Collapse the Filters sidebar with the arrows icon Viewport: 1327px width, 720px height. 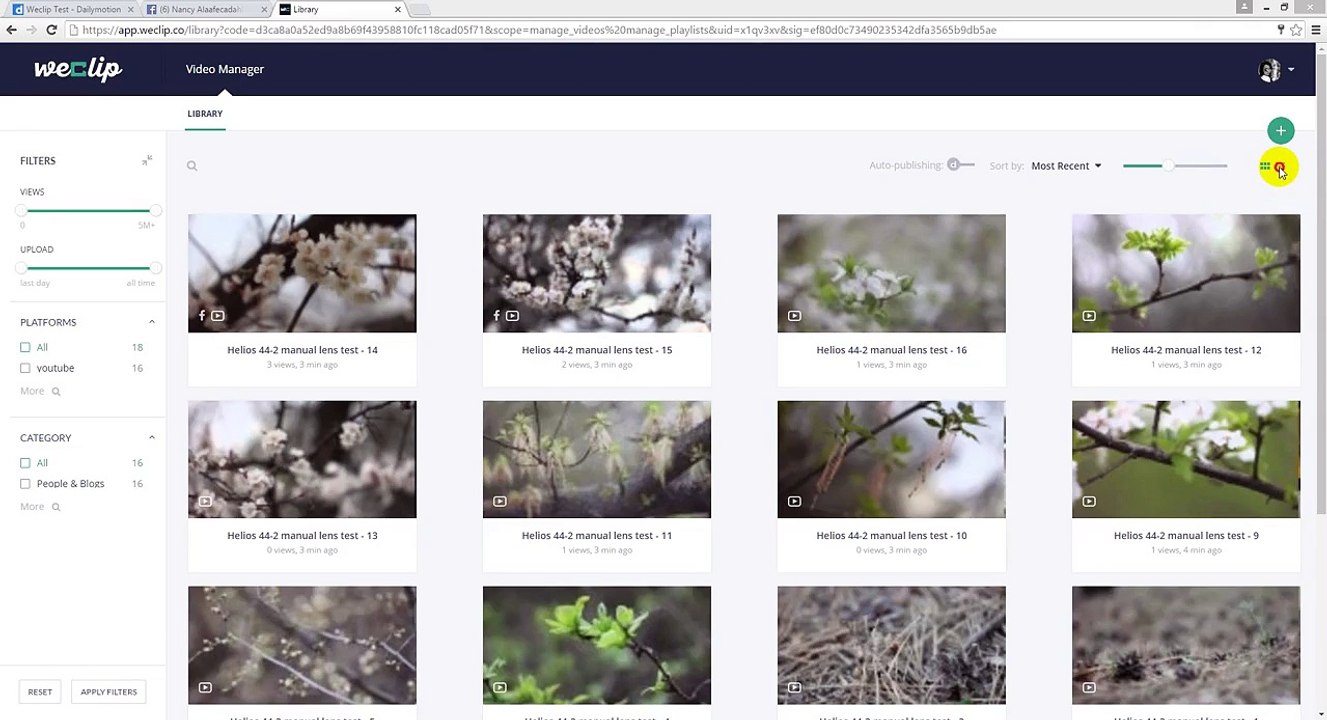point(147,160)
